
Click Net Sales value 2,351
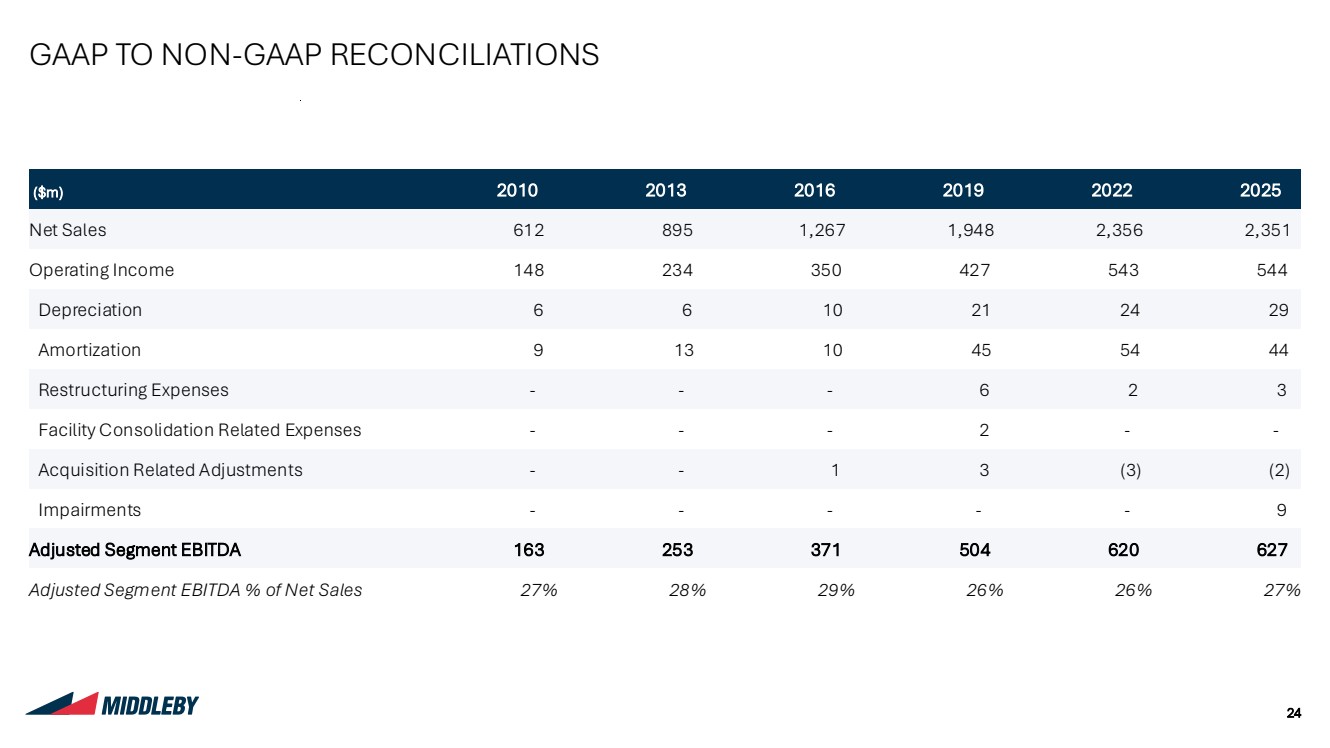tap(1266, 230)
